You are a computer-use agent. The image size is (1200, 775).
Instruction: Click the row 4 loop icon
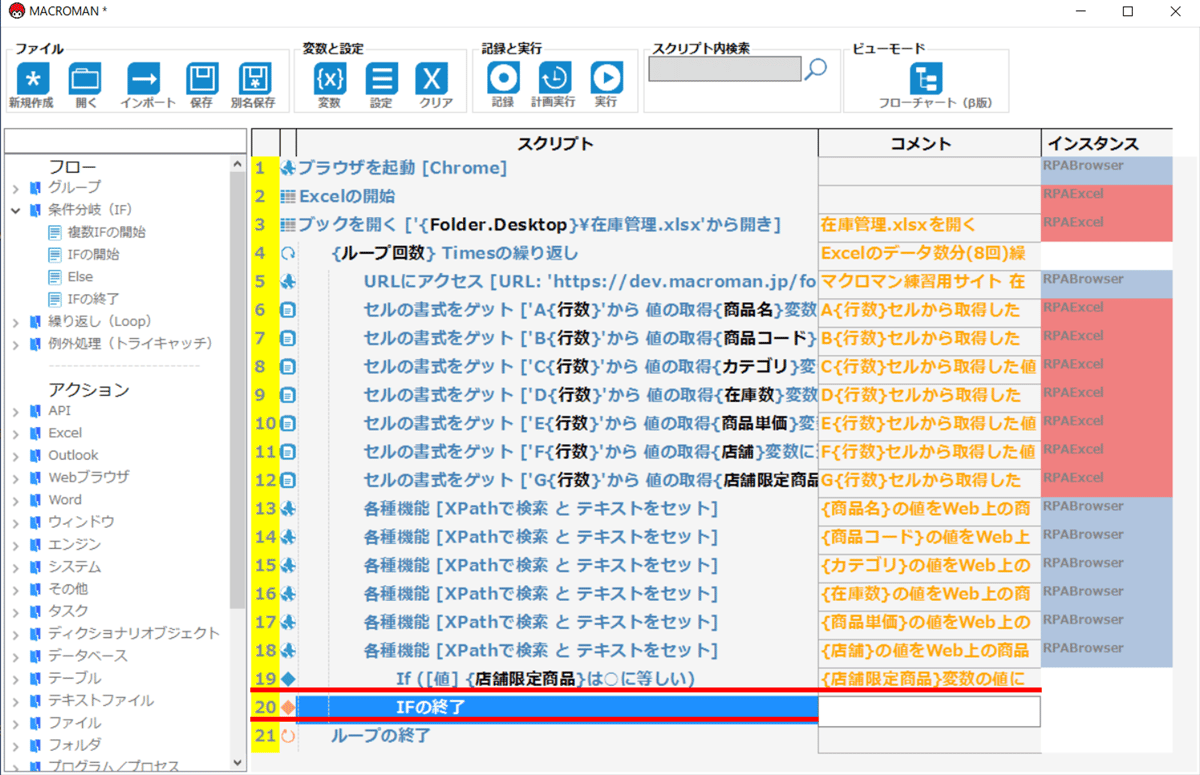point(288,253)
